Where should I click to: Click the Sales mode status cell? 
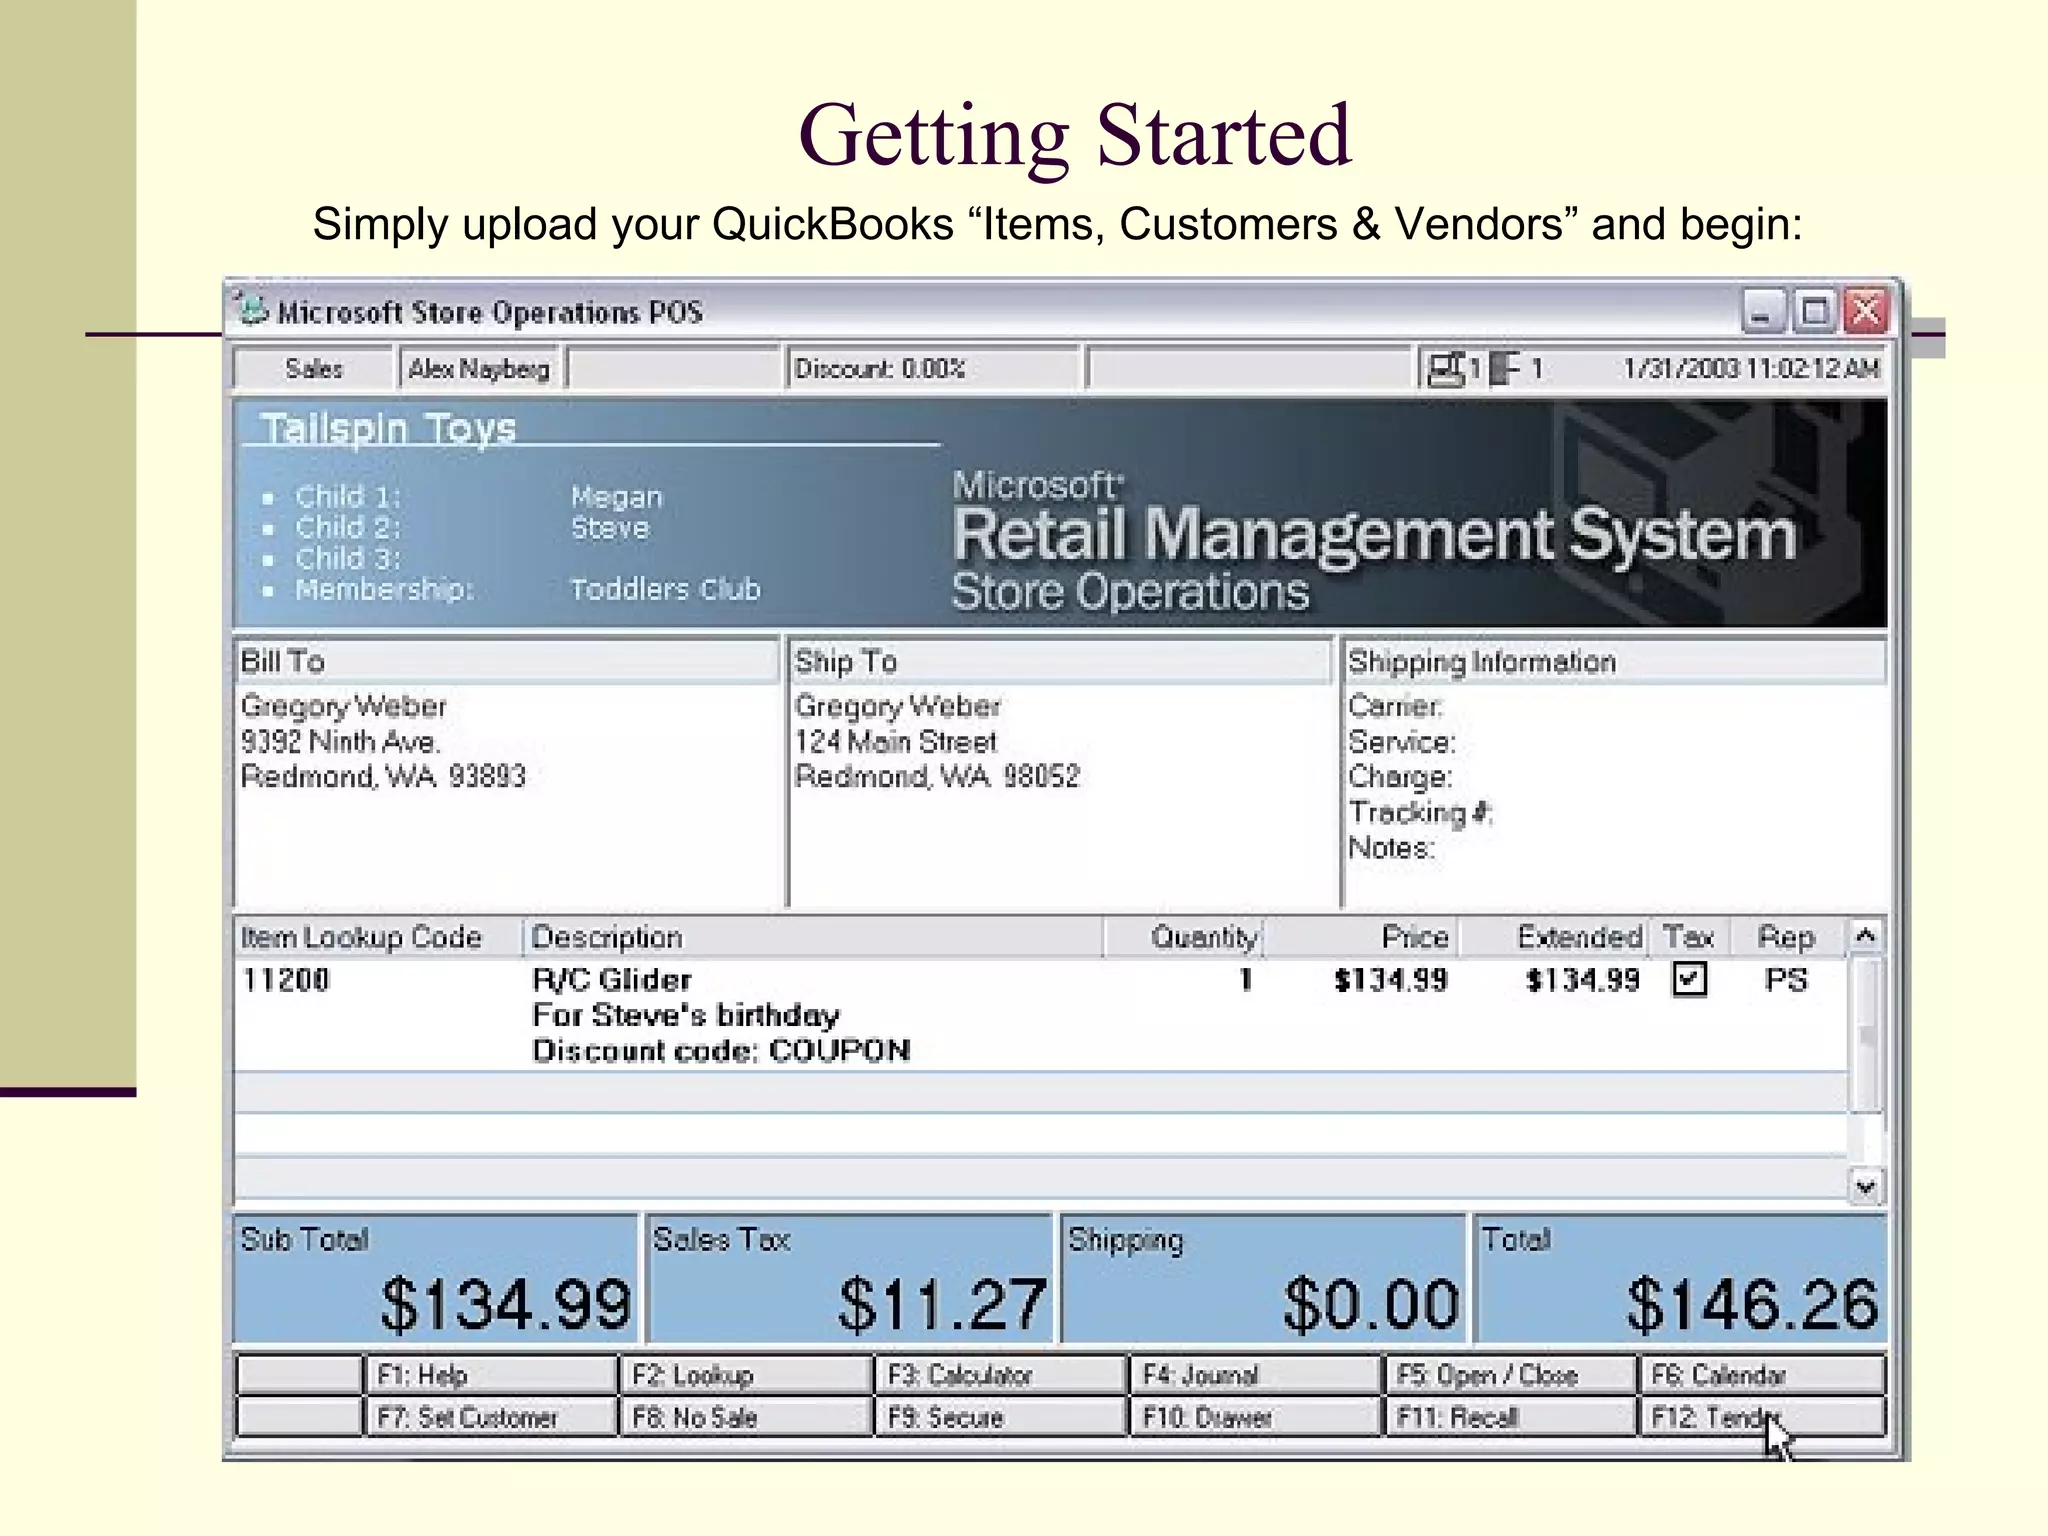[x=313, y=368]
